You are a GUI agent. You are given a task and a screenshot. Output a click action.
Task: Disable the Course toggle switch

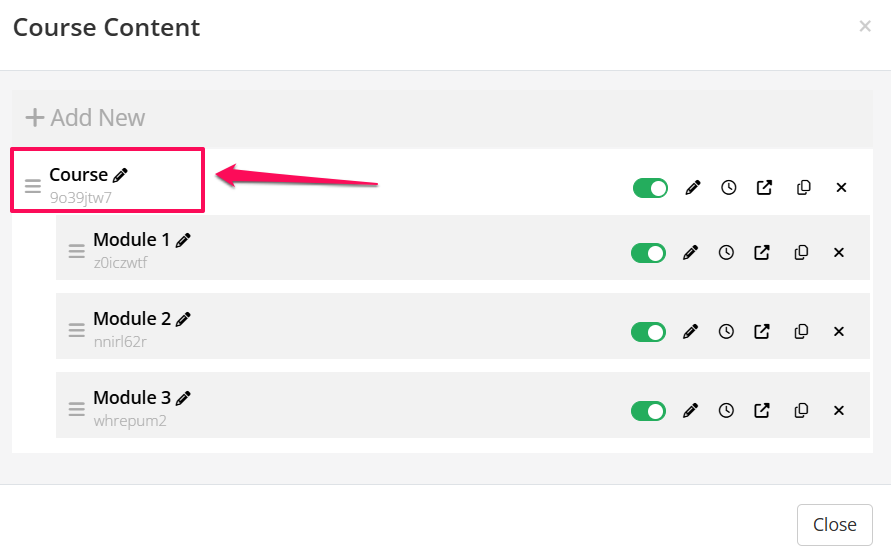(650, 188)
